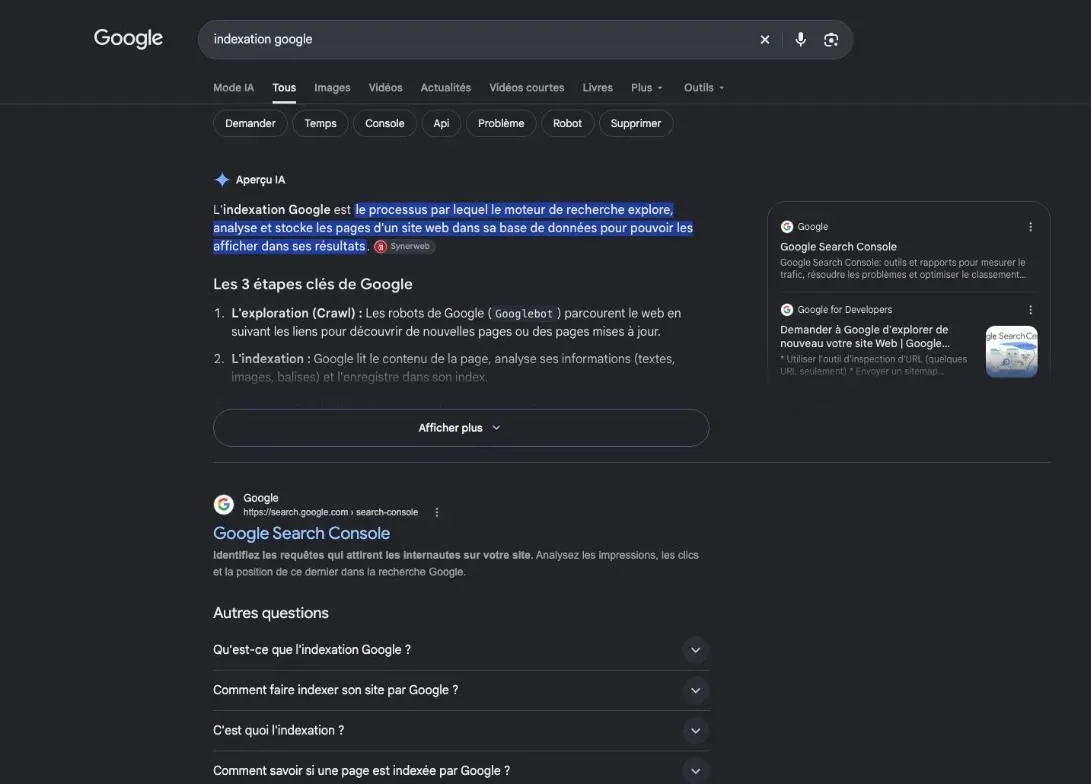Click the Temps filter chip
This screenshot has width=1091, height=784.
[320, 123]
